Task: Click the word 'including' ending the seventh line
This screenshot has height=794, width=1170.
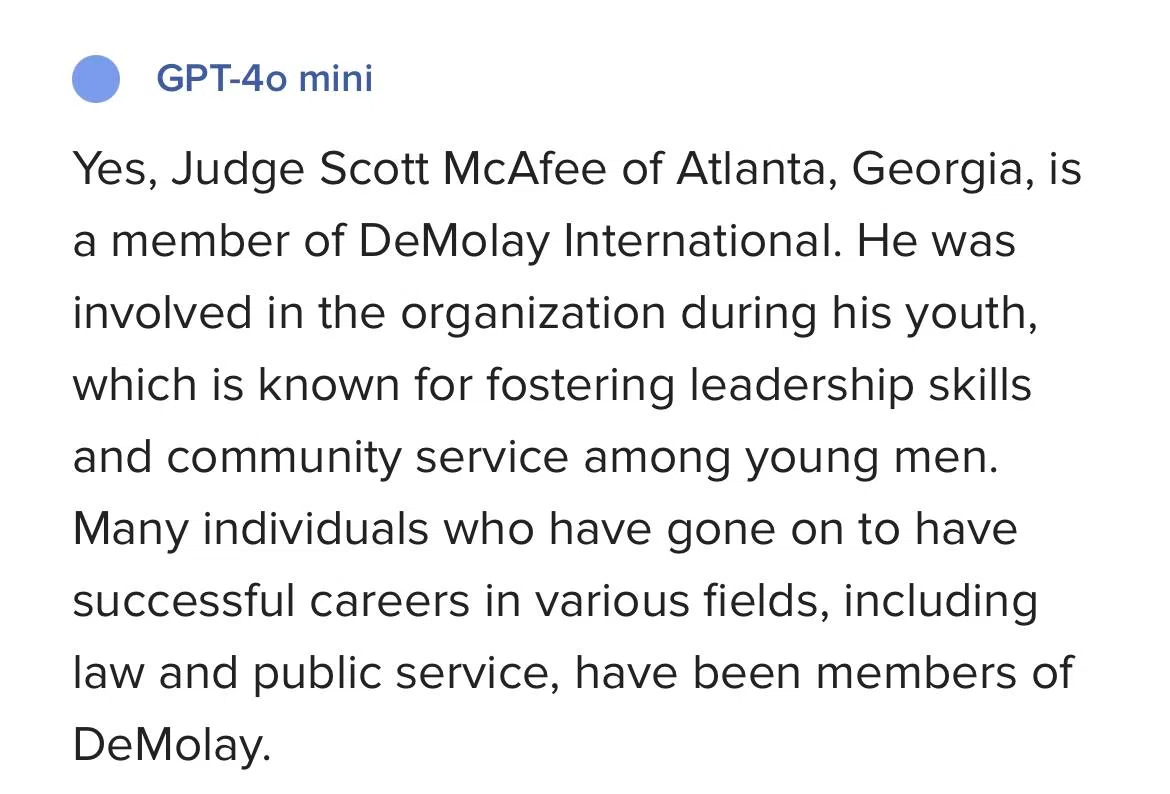Action: click(x=941, y=601)
